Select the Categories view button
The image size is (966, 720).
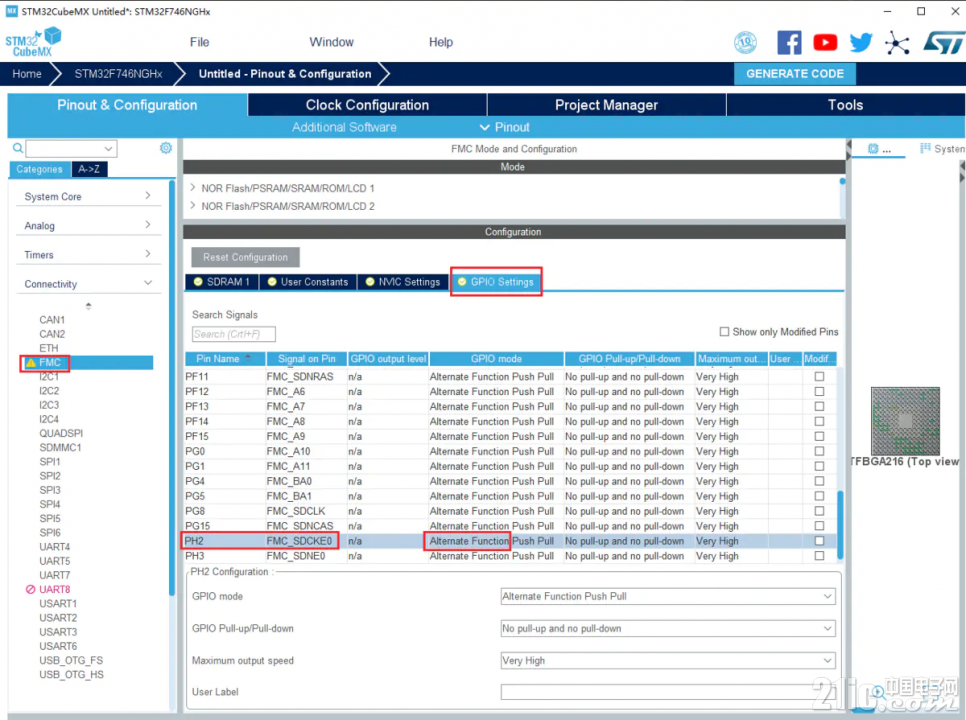pyautogui.click(x=39, y=169)
